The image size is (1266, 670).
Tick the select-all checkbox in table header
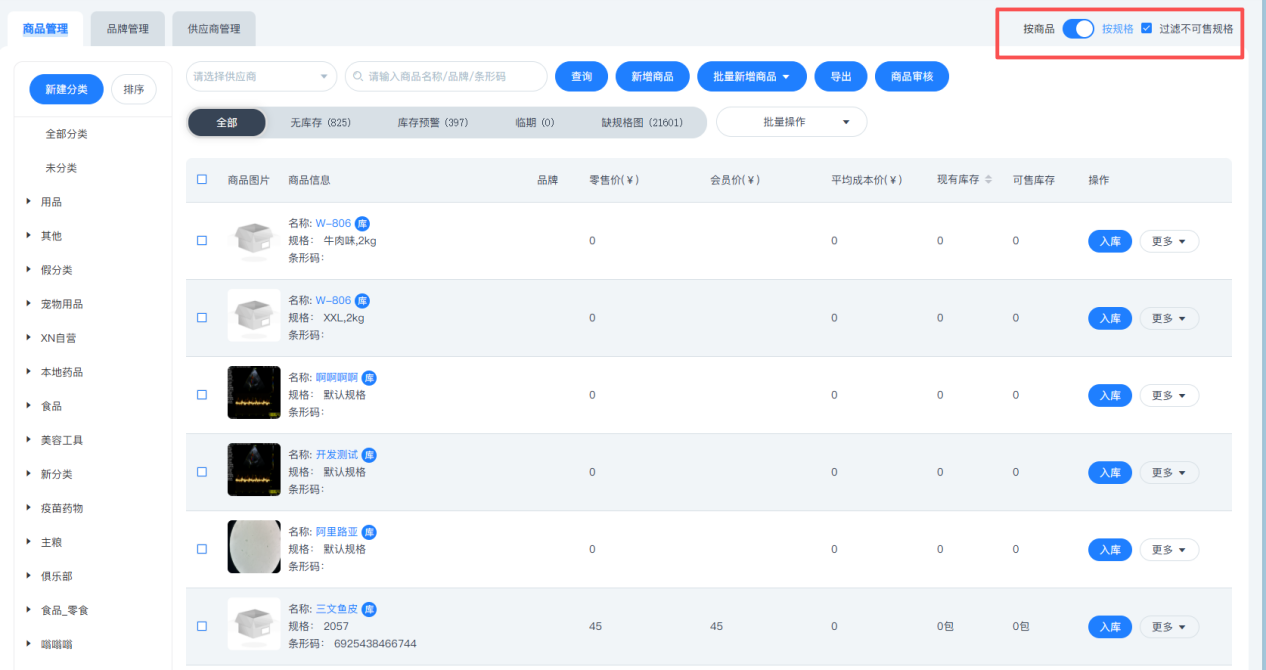[202, 180]
